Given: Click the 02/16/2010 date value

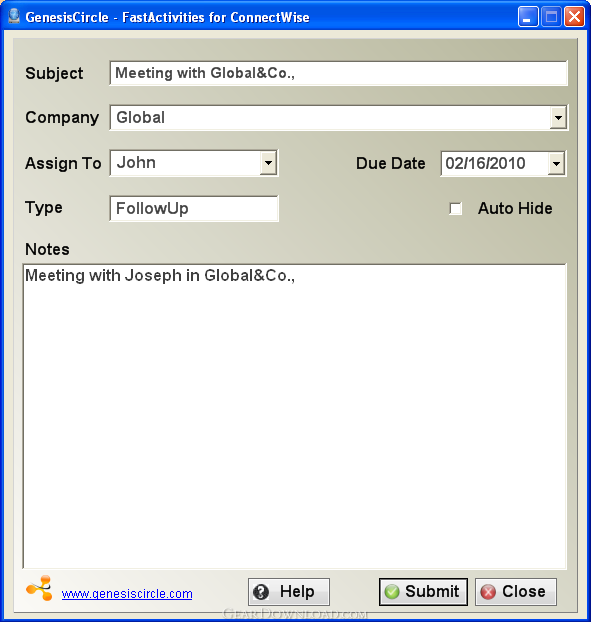Looking at the screenshot, I should tap(485, 163).
